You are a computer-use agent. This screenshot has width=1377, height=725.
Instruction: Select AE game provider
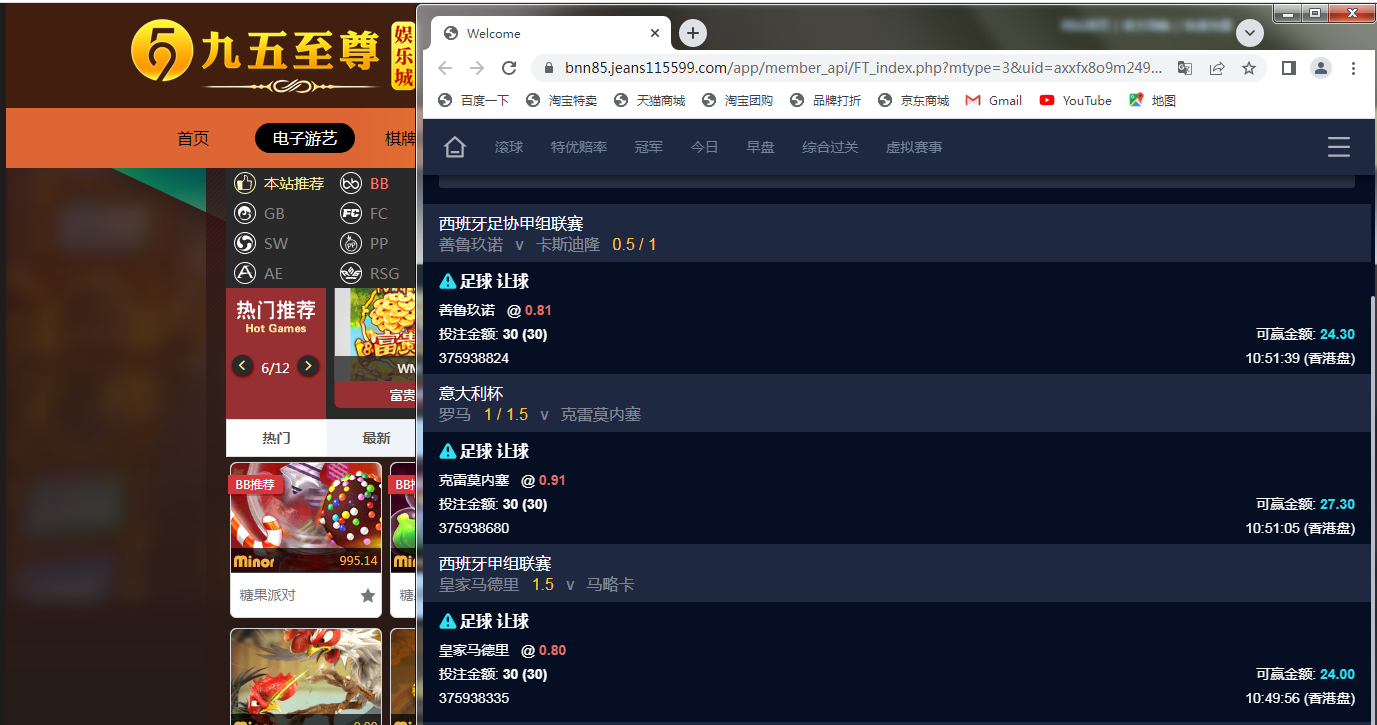259,273
